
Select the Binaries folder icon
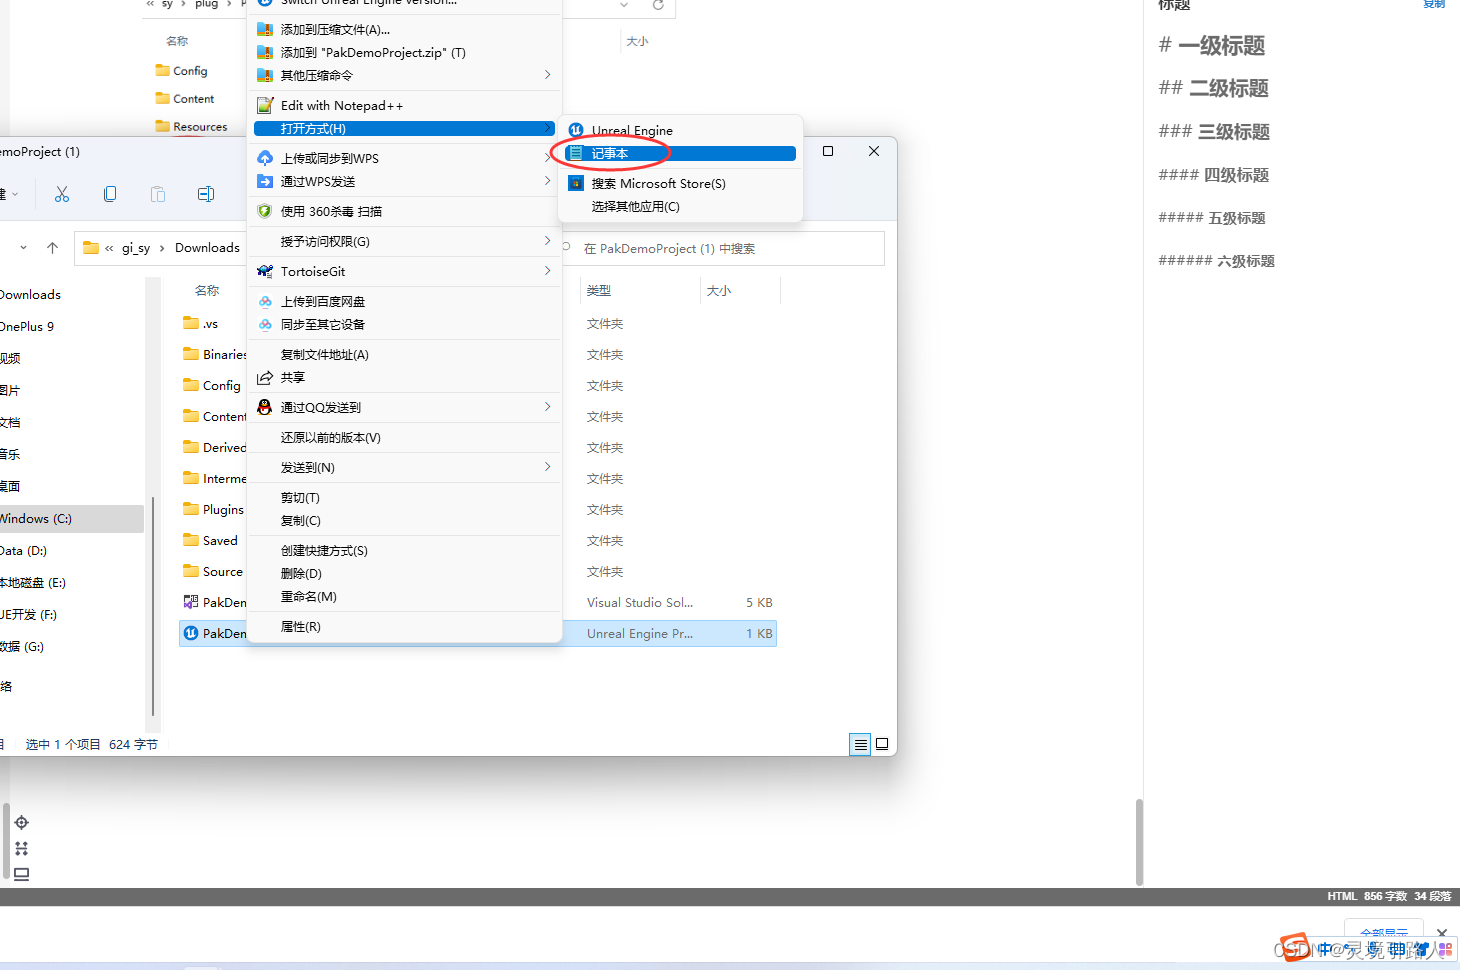191,354
